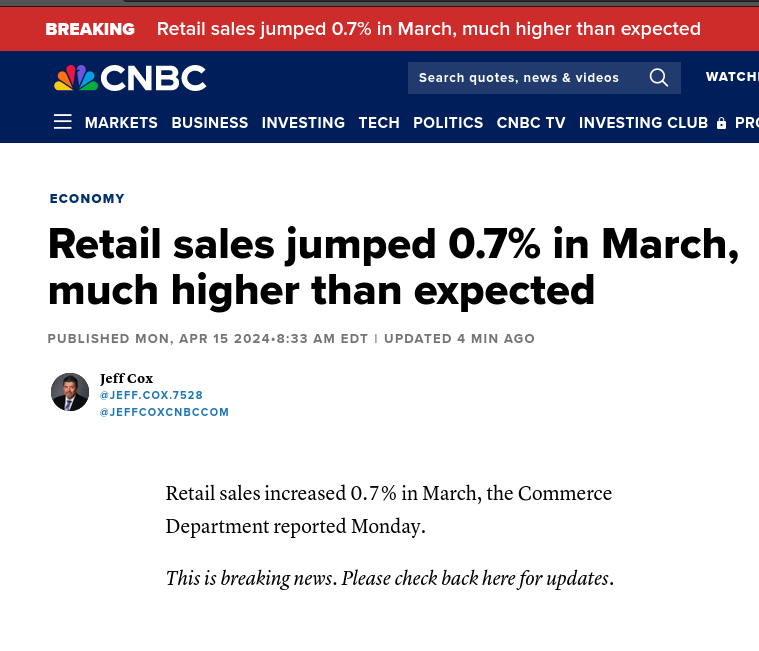Click the Watchlist link in header
The width and height of the screenshot is (759, 651).
732,77
